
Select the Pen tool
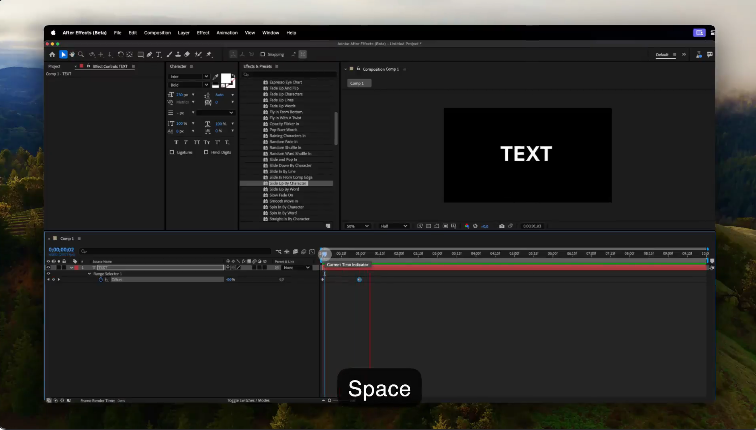click(149, 54)
